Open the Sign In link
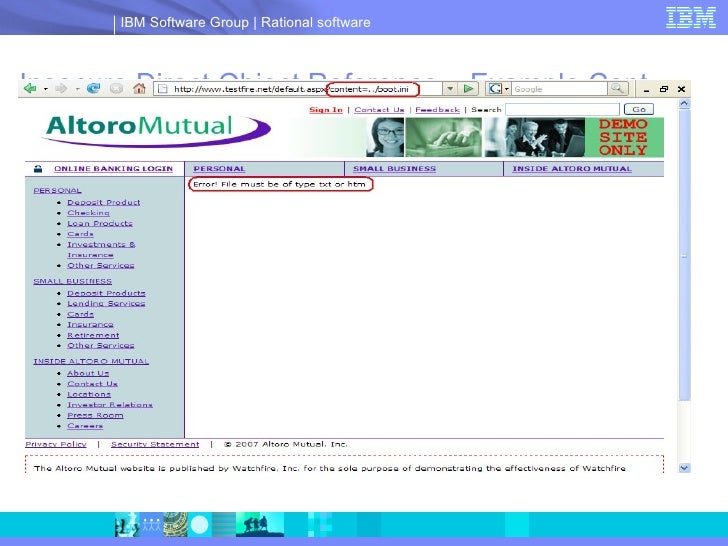 pyautogui.click(x=326, y=110)
